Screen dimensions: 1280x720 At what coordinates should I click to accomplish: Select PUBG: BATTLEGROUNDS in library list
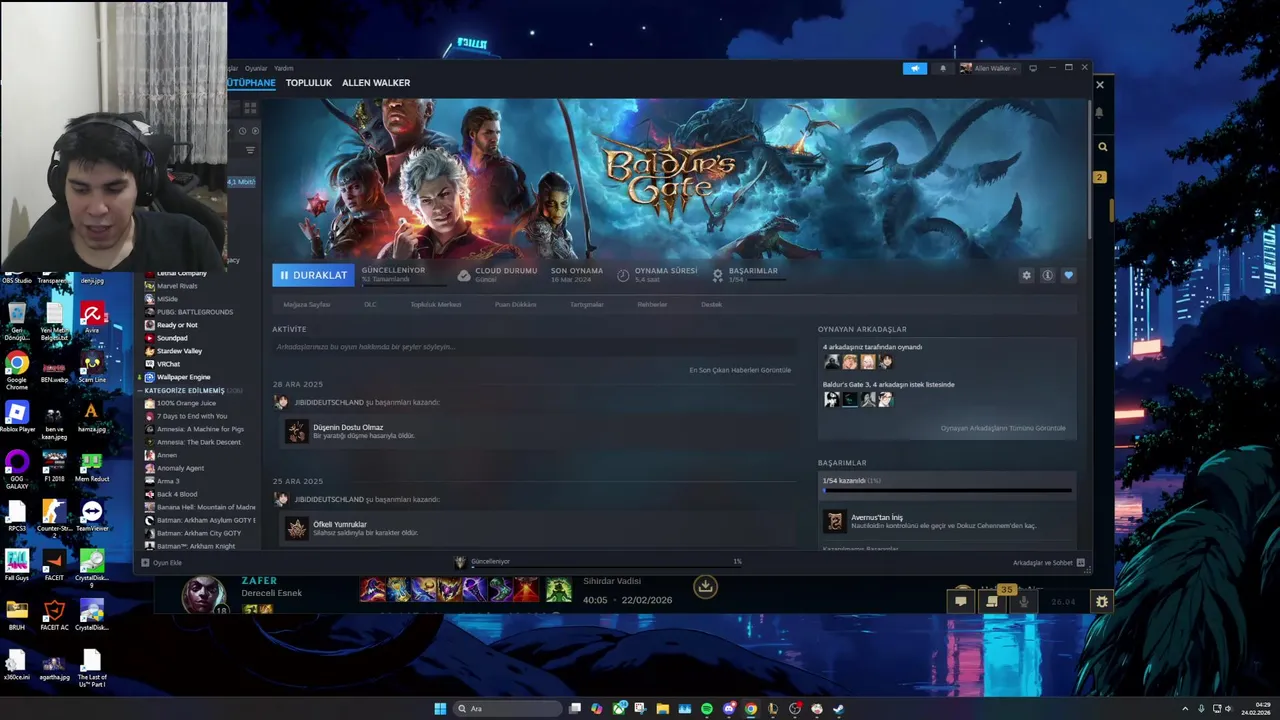pos(195,312)
